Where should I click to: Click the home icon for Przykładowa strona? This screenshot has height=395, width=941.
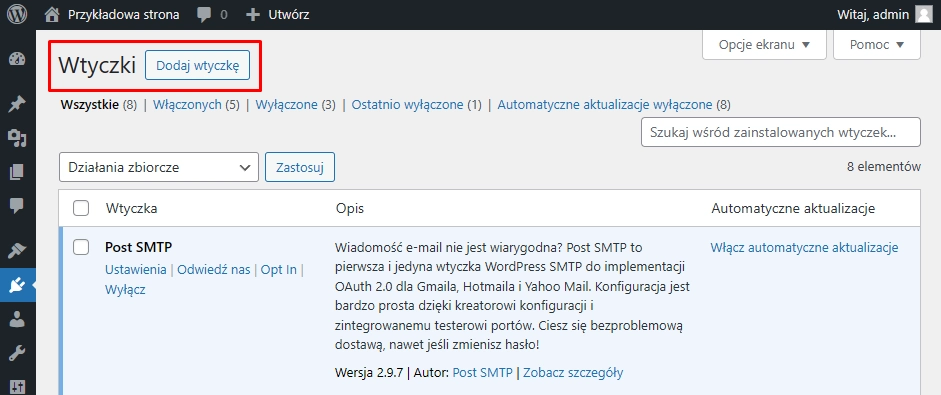[x=53, y=14]
